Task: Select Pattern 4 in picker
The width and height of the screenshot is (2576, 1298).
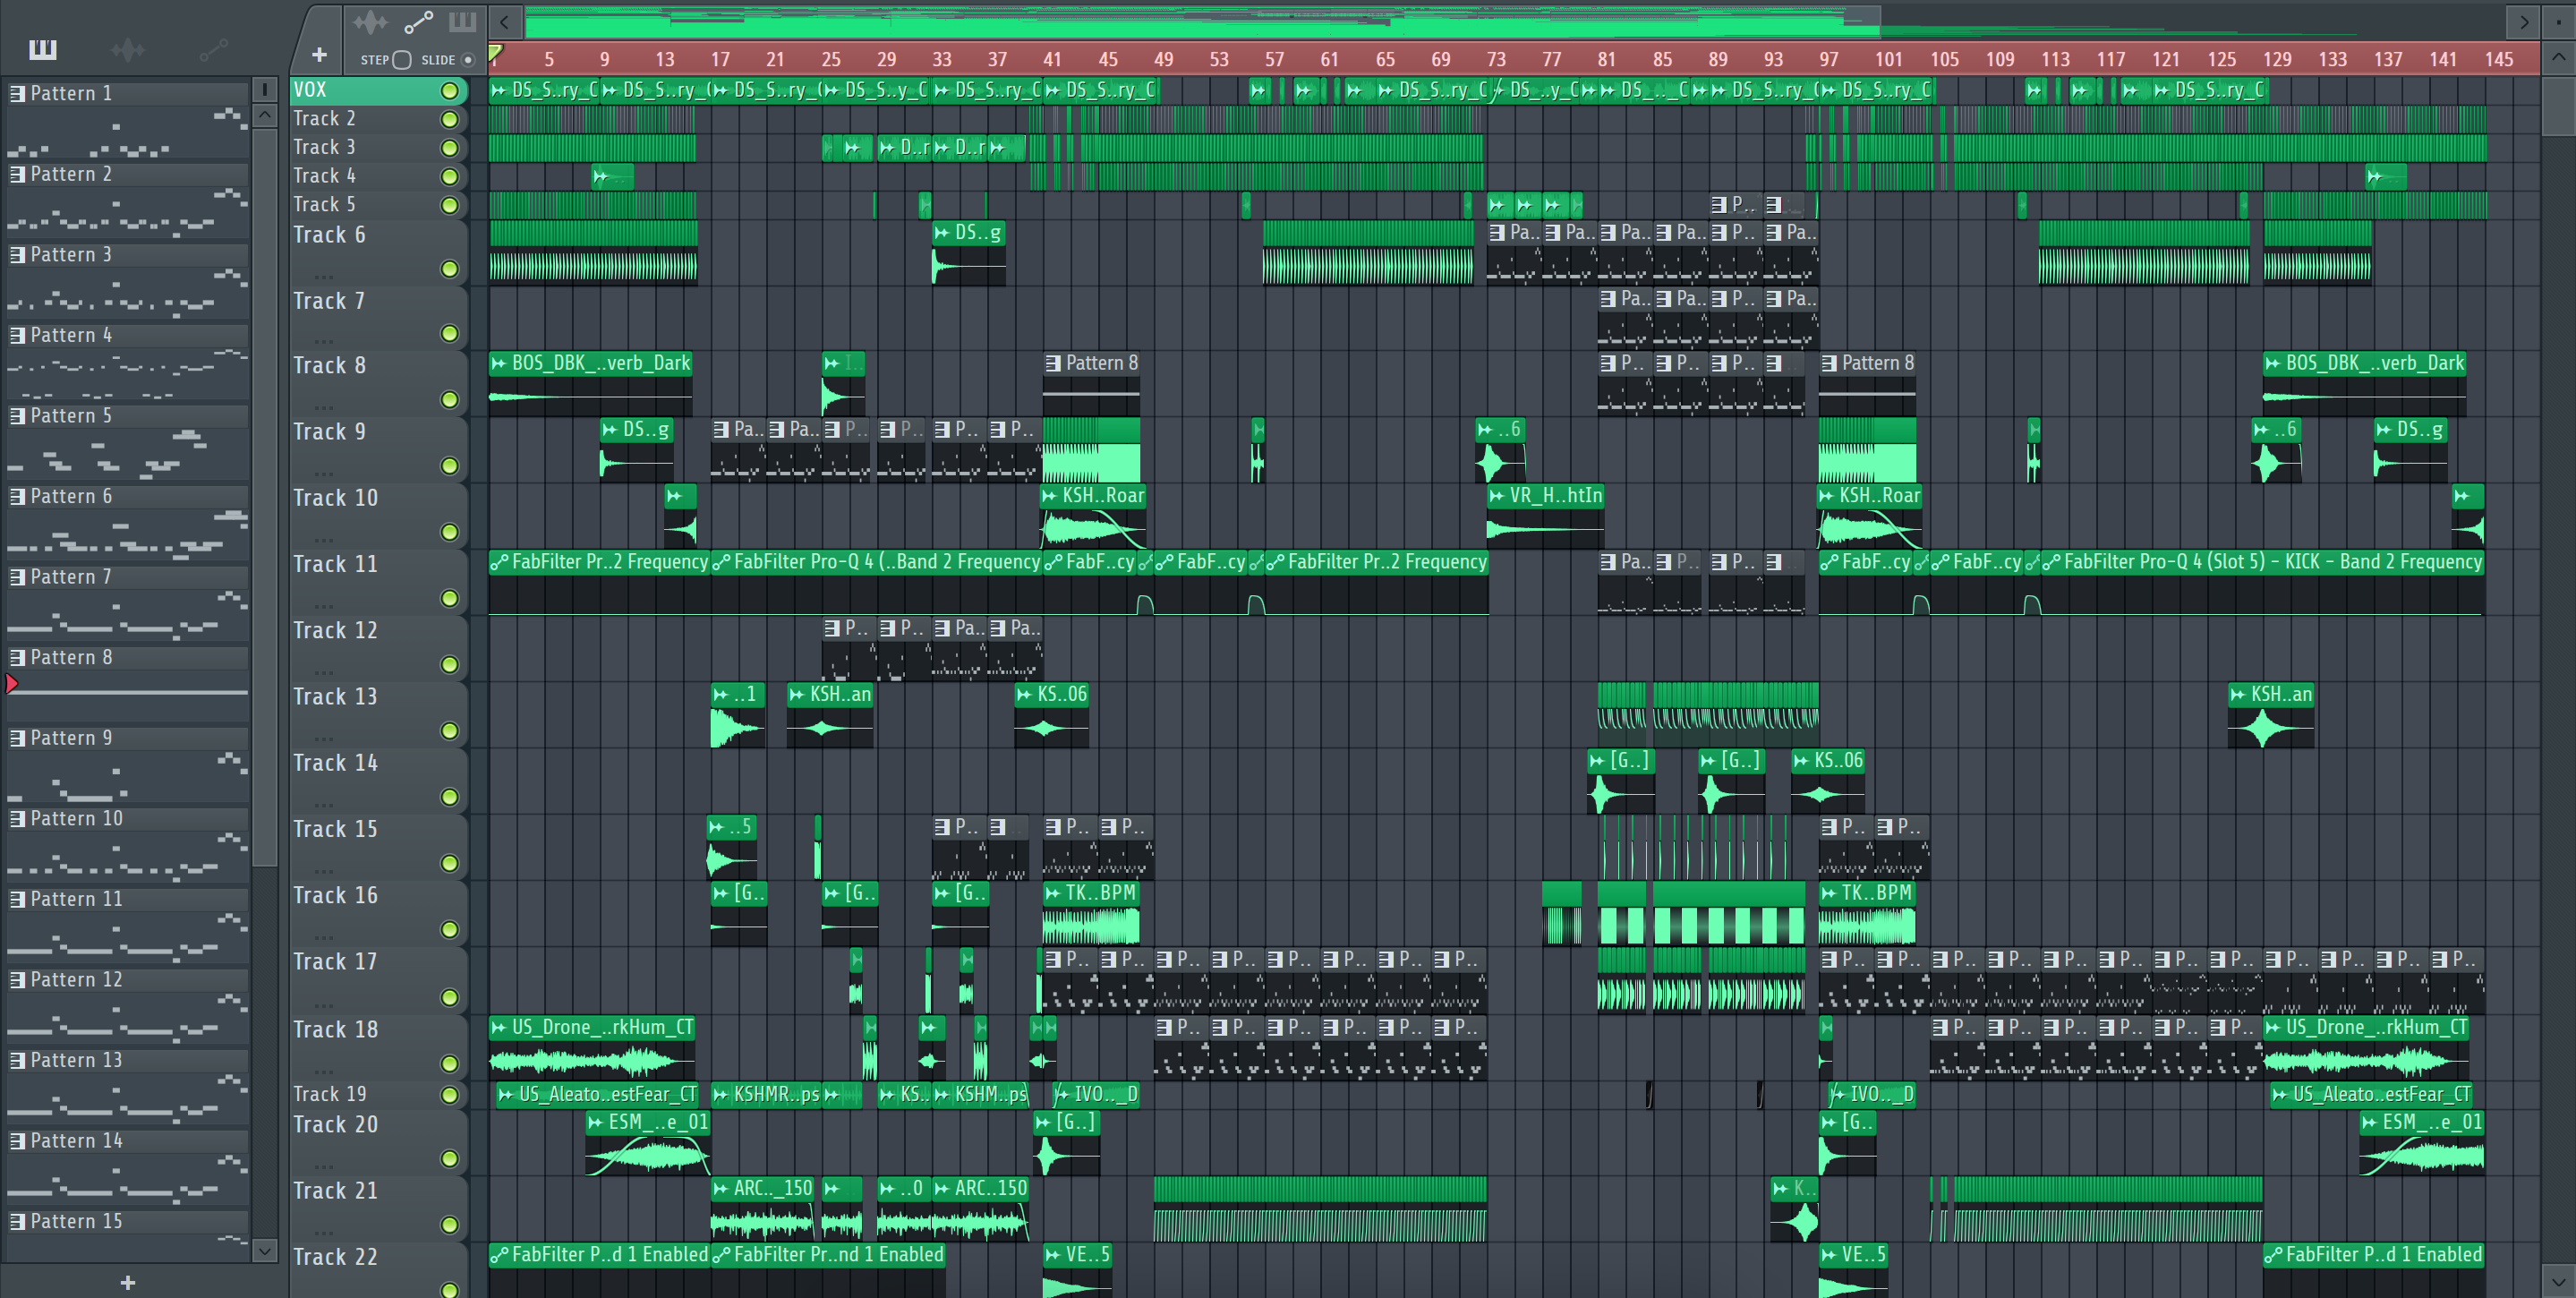Action: click(127, 335)
